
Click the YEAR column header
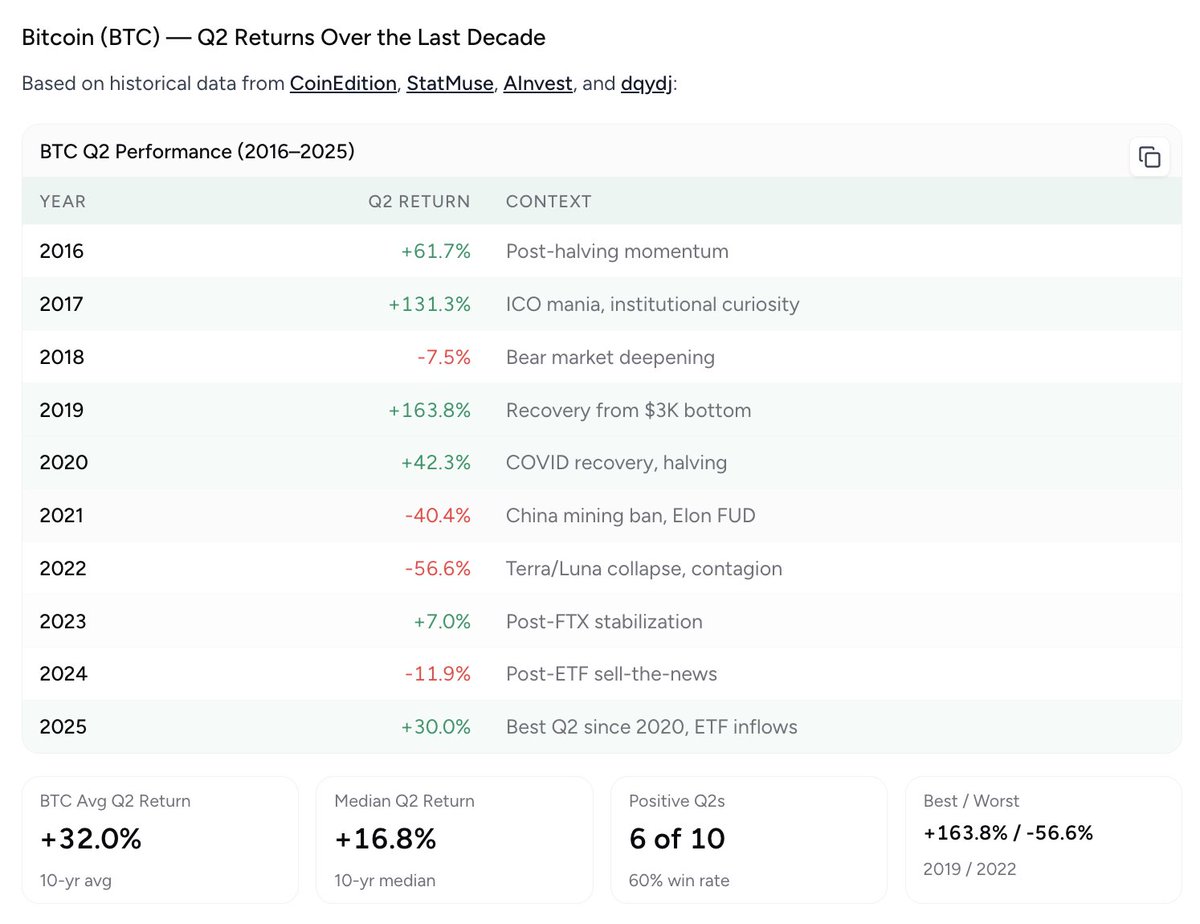[x=63, y=201]
